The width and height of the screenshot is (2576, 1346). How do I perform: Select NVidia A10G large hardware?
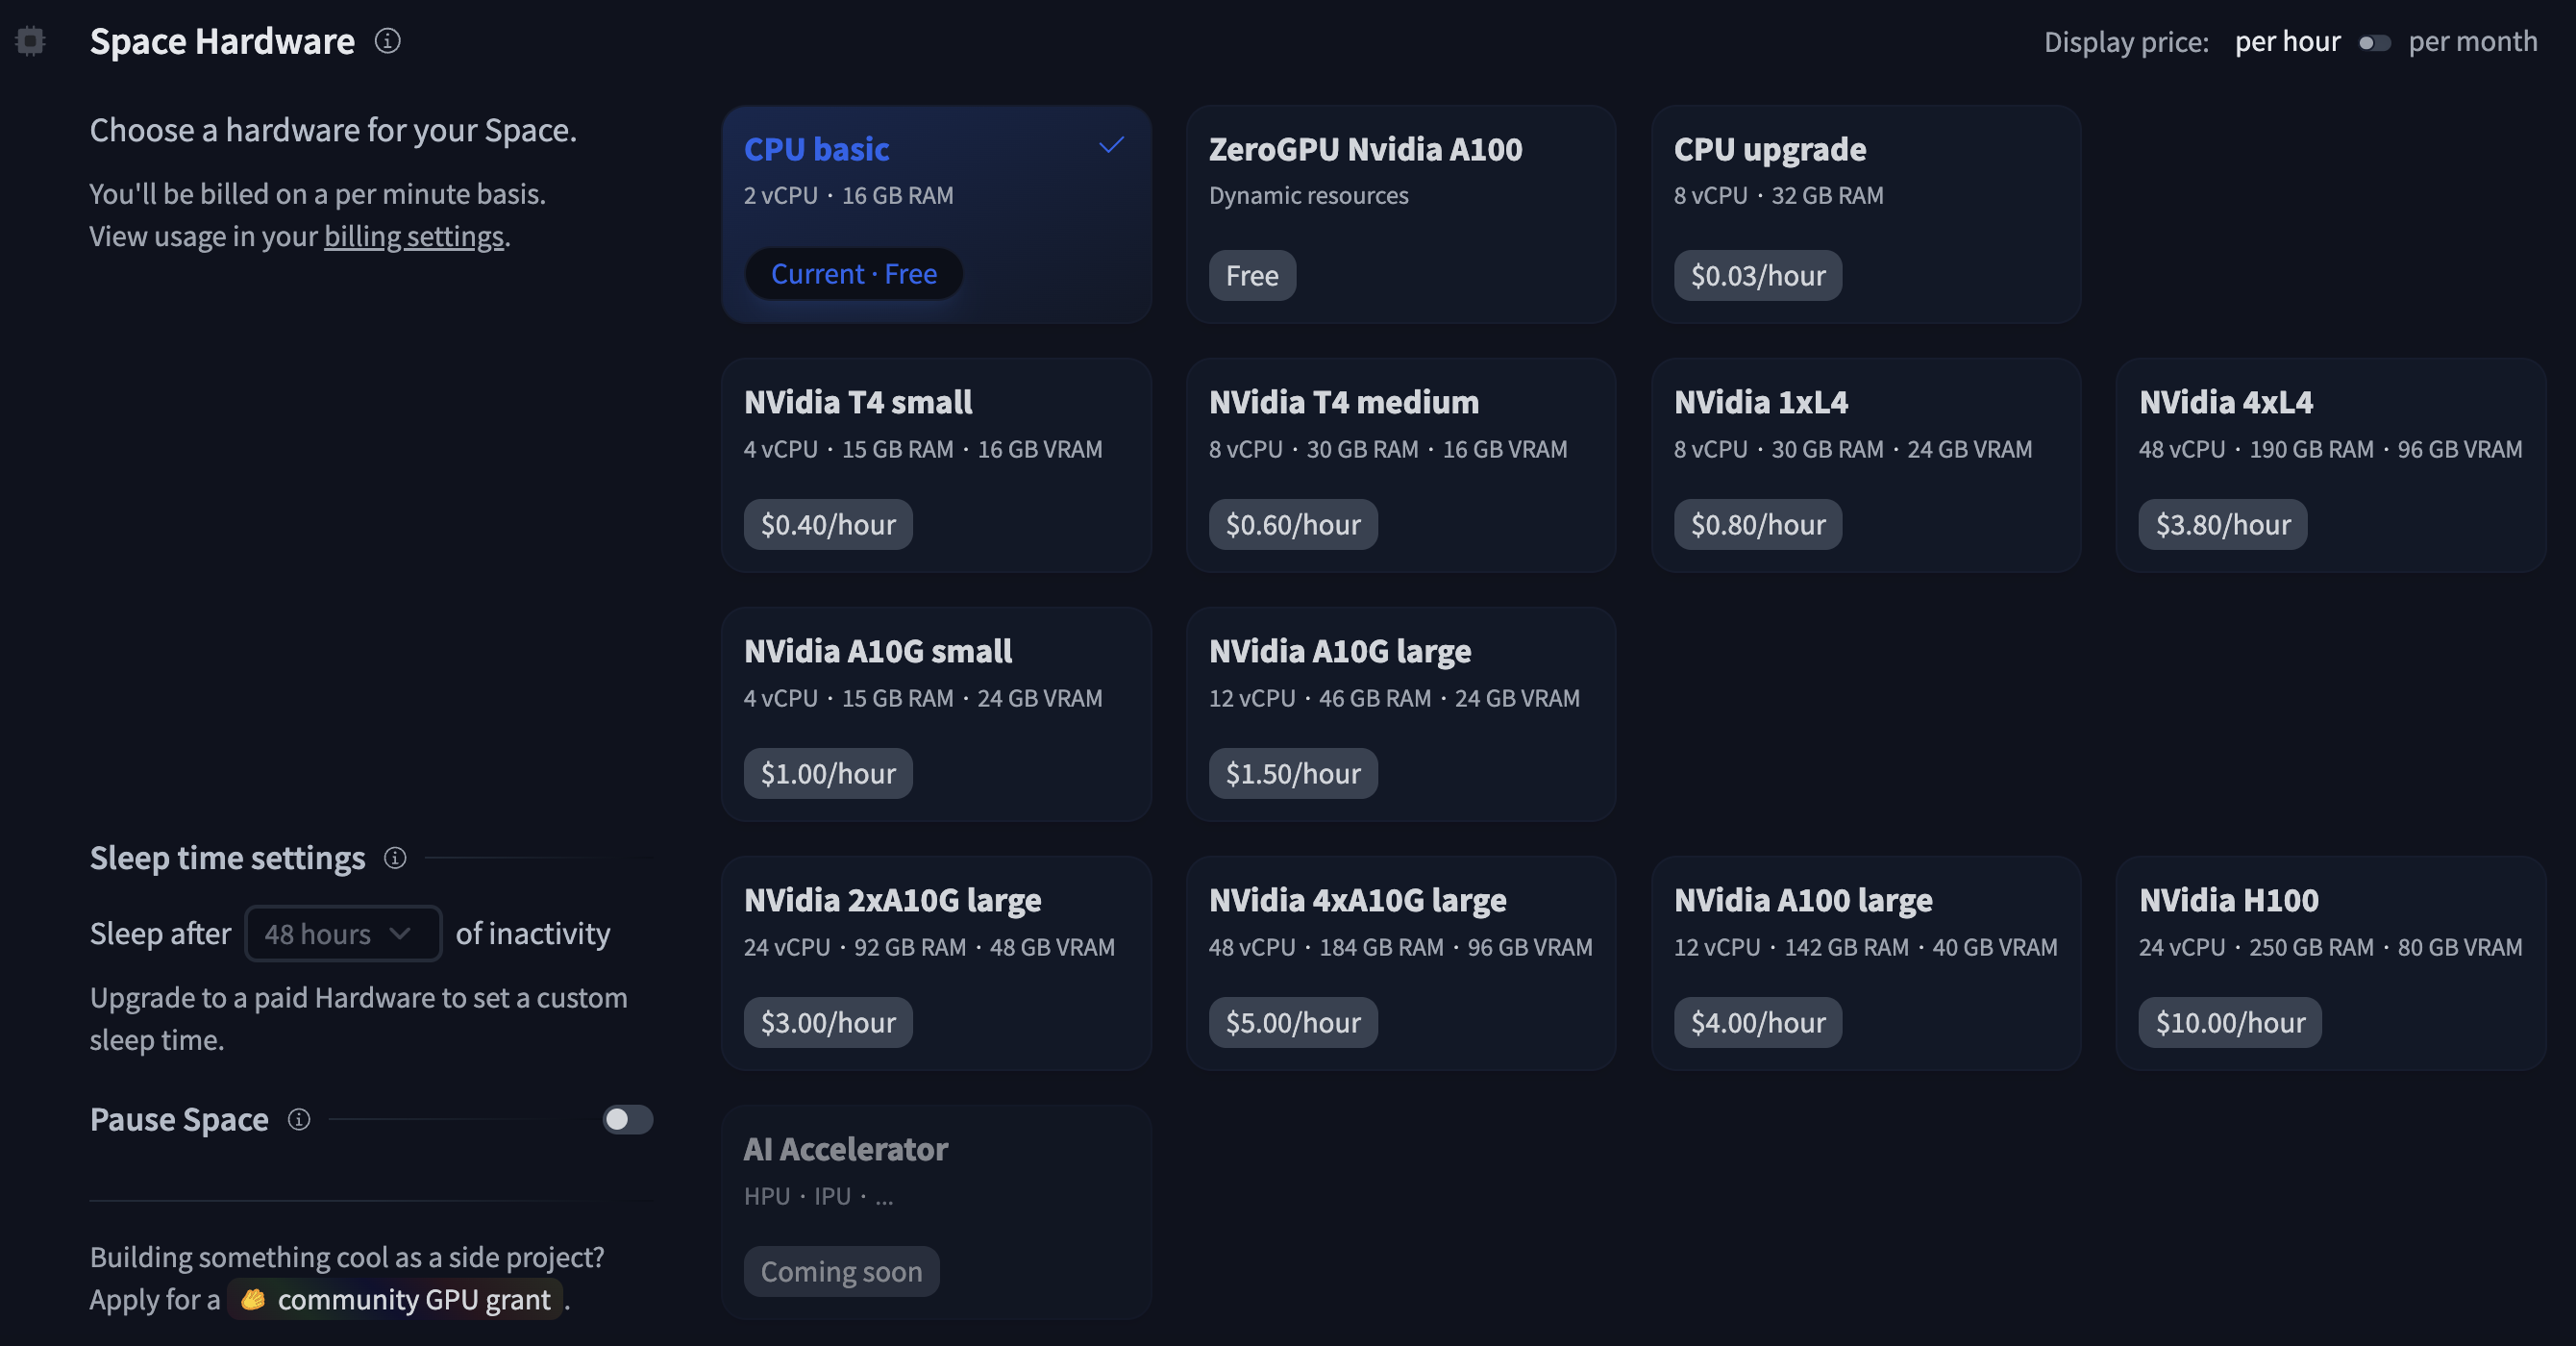point(1400,714)
